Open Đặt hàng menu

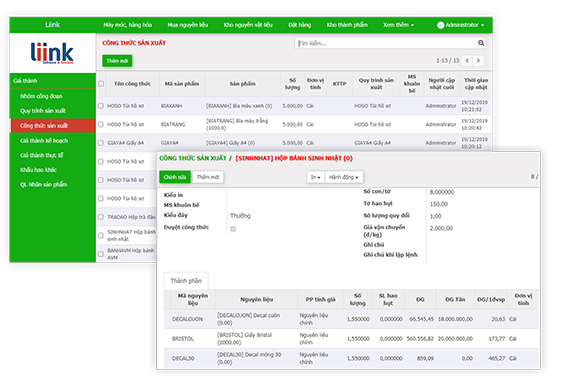[300, 25]
